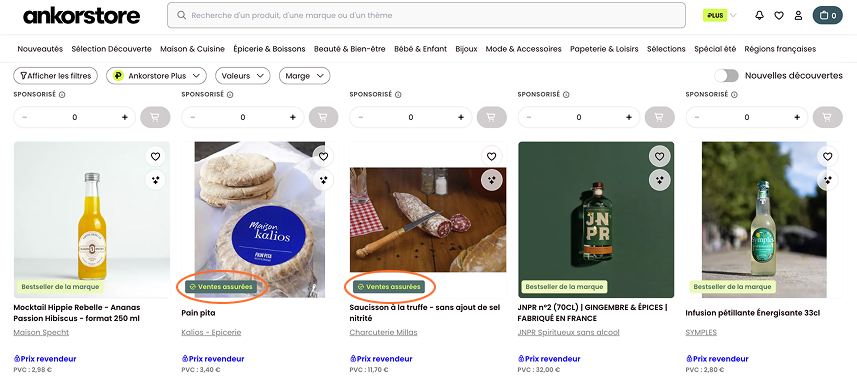Increase quantity above Pain pita
Screen dimensions: 857x379
(x=293, y=117)
